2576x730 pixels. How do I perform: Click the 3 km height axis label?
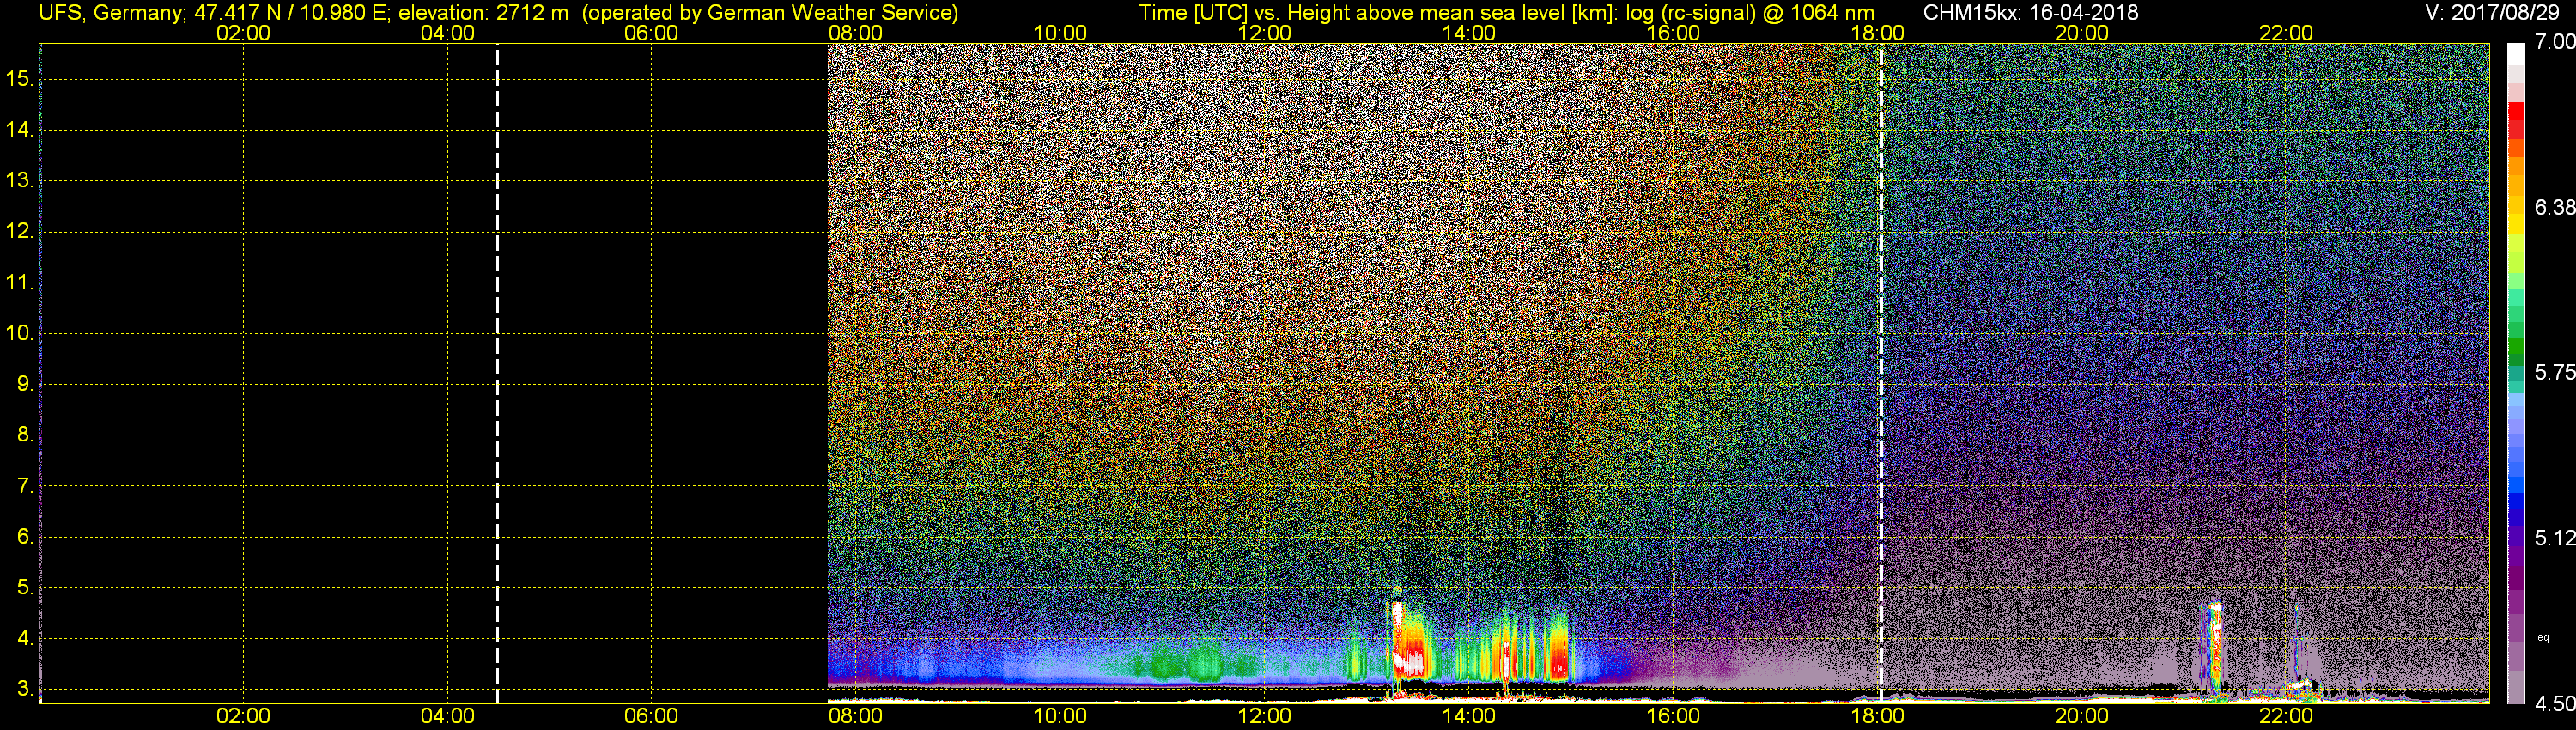24,689
